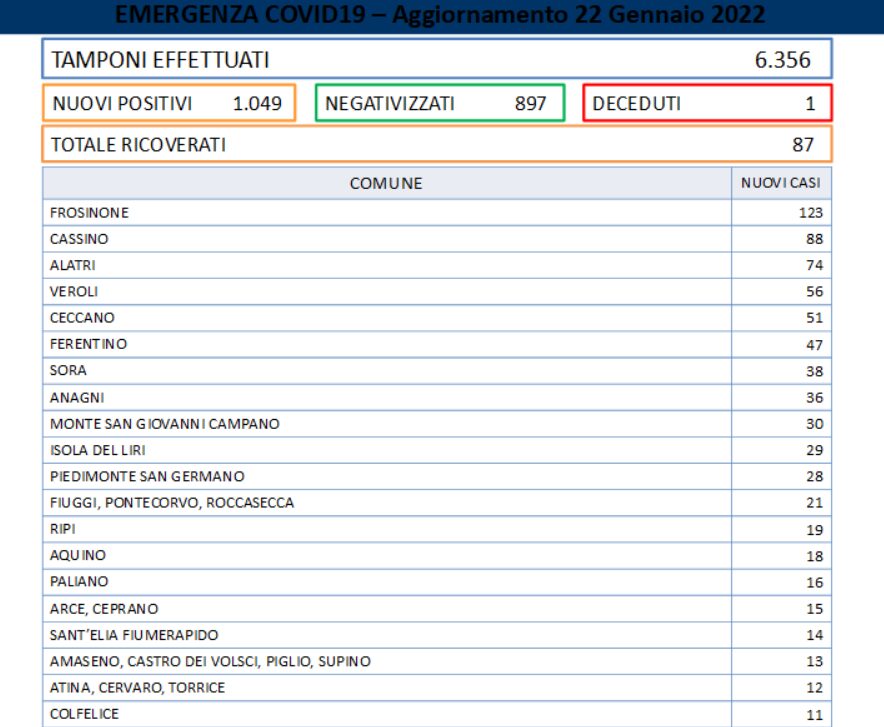Click the value '56' for Veroli
Image resolution: width=884 pixels, height=727 pixels.
coord(815,291)
